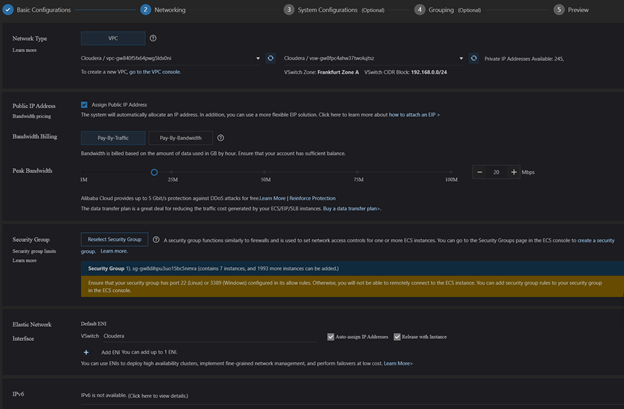Refresh the VPC list
The image size is (624, 409).
point(270,58)
